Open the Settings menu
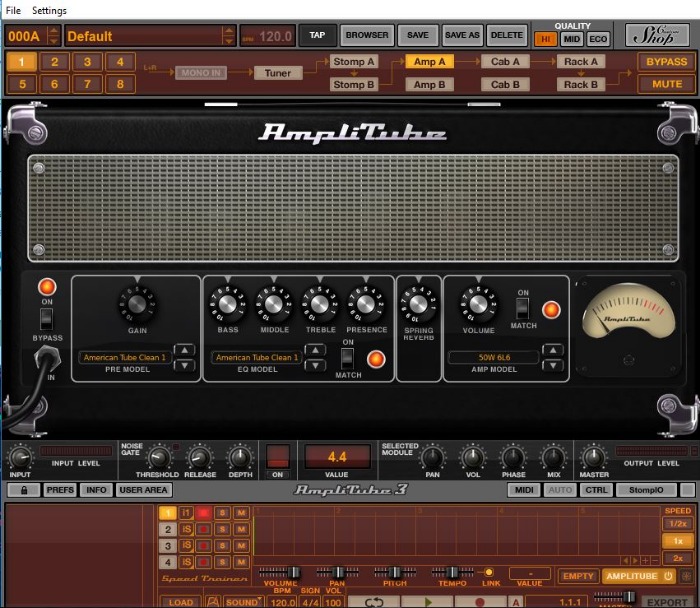This screenshot has width=700, height=608. coord(49,10)
